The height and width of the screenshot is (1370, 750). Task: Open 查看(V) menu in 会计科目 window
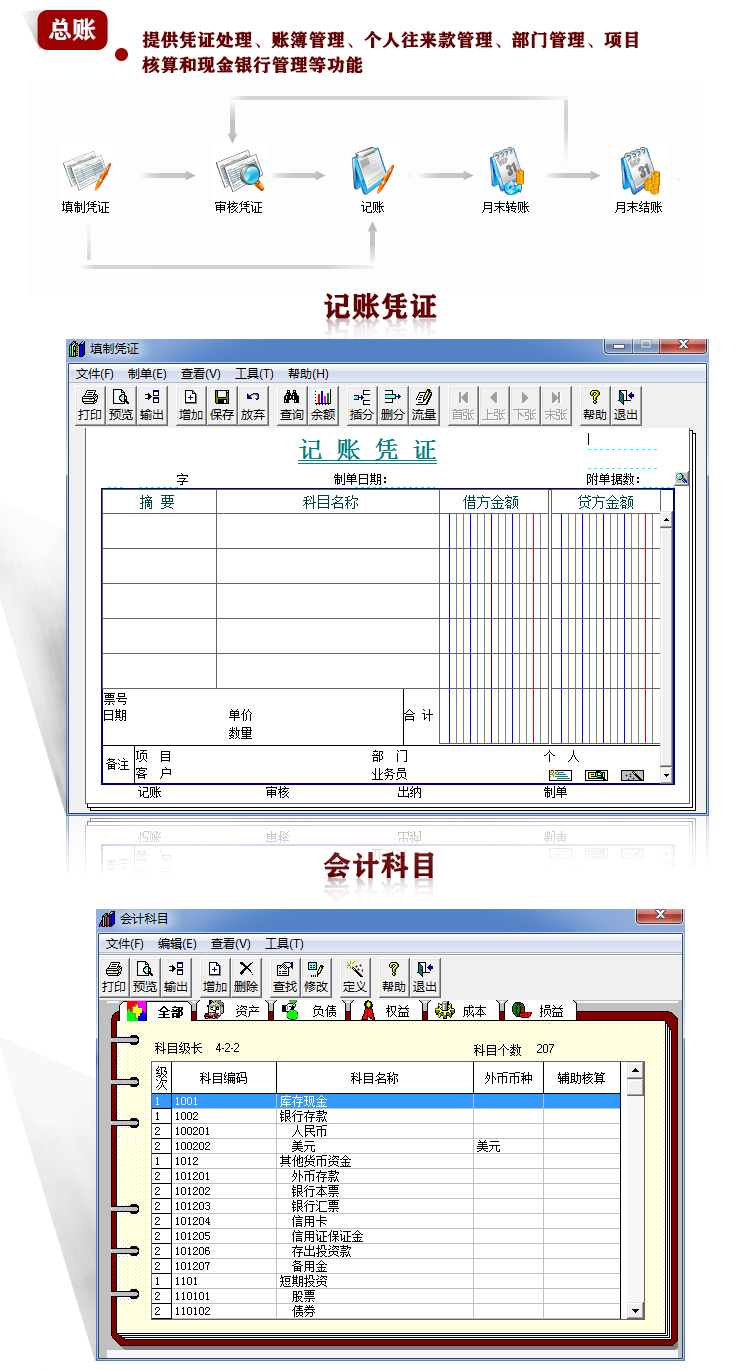tap(230, 943)
